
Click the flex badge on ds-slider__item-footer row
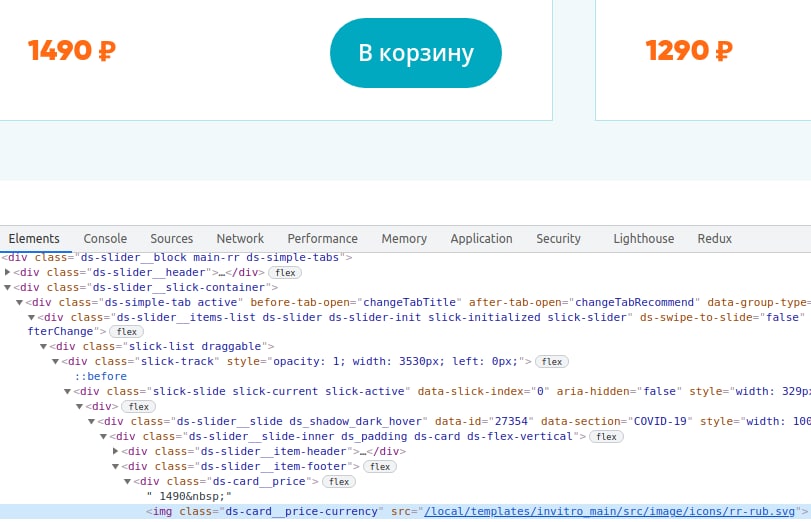(380, 467)
